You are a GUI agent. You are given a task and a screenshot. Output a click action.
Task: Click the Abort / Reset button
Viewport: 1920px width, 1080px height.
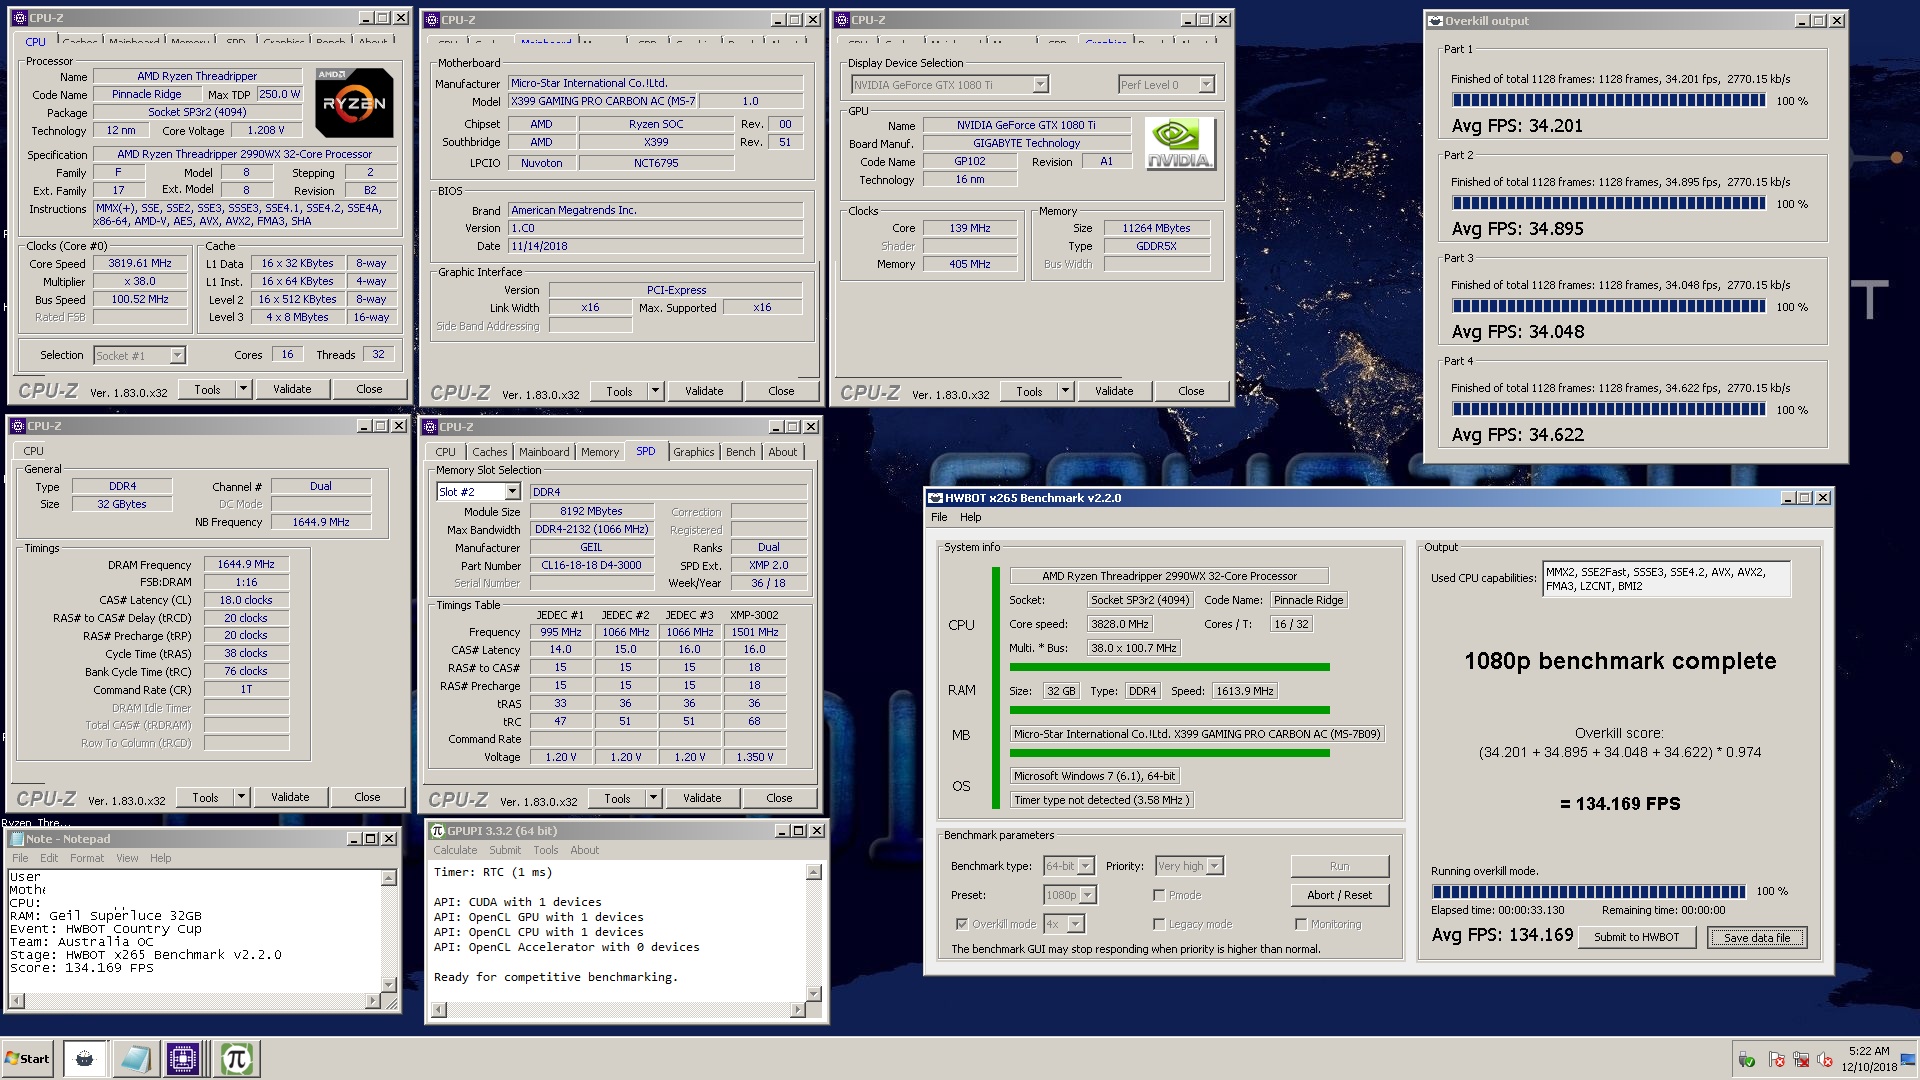(1339, 896)
